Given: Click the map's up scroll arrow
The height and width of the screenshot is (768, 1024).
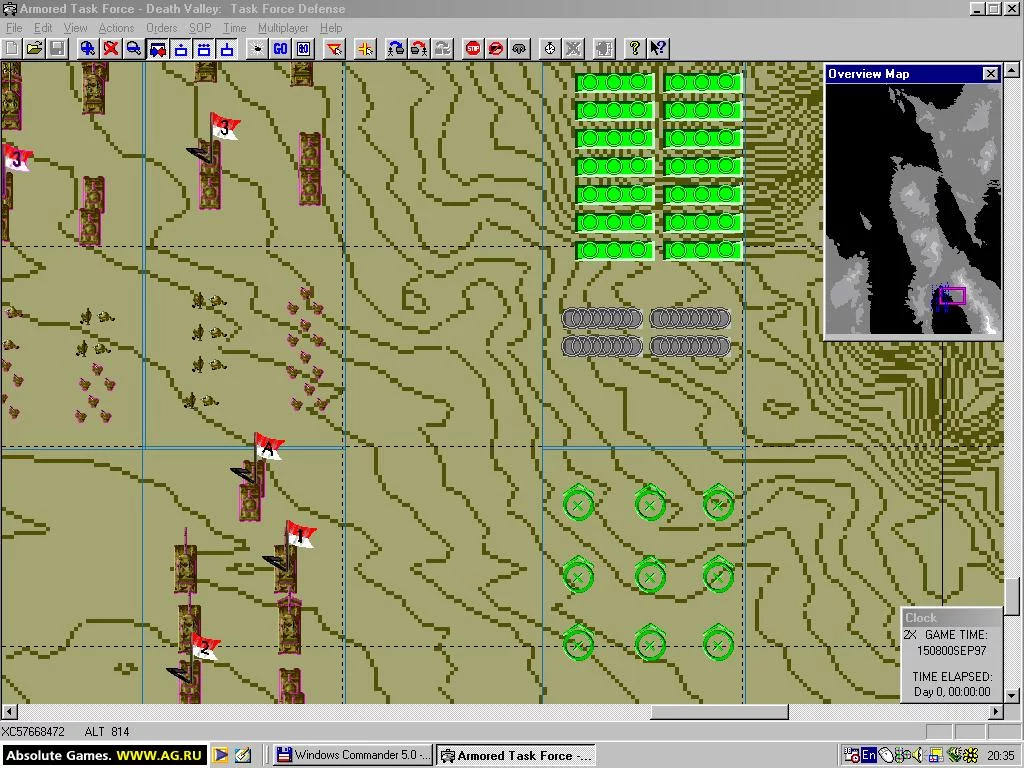Looking at the screenshot, I should click(x=1012, y=69).
